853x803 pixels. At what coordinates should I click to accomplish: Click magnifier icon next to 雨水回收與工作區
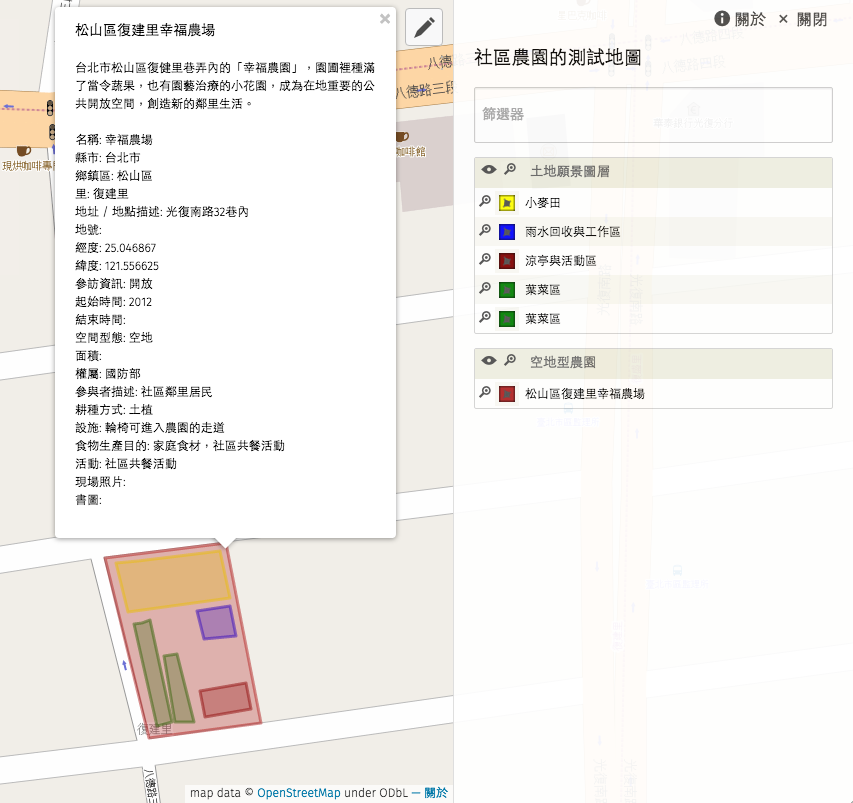pyautogui.click(x=485, y=231)
